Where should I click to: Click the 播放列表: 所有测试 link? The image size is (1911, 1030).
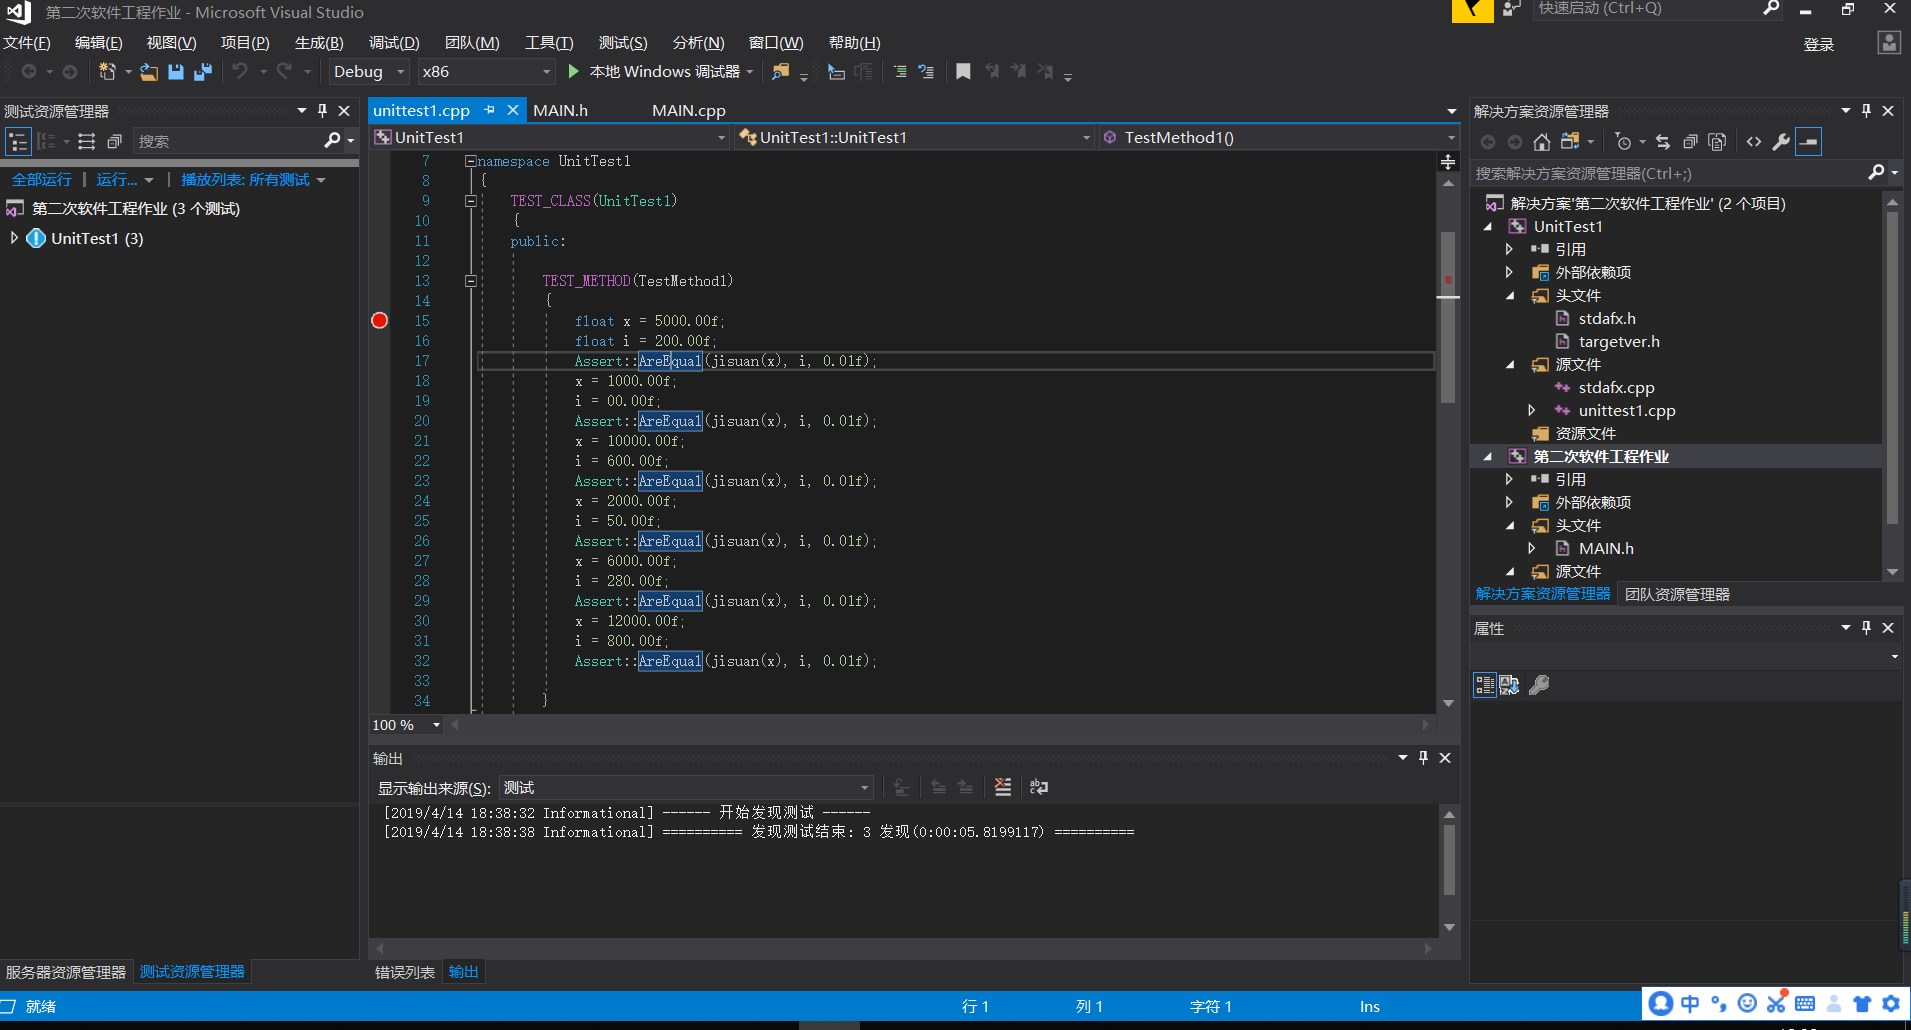(245, 179)
